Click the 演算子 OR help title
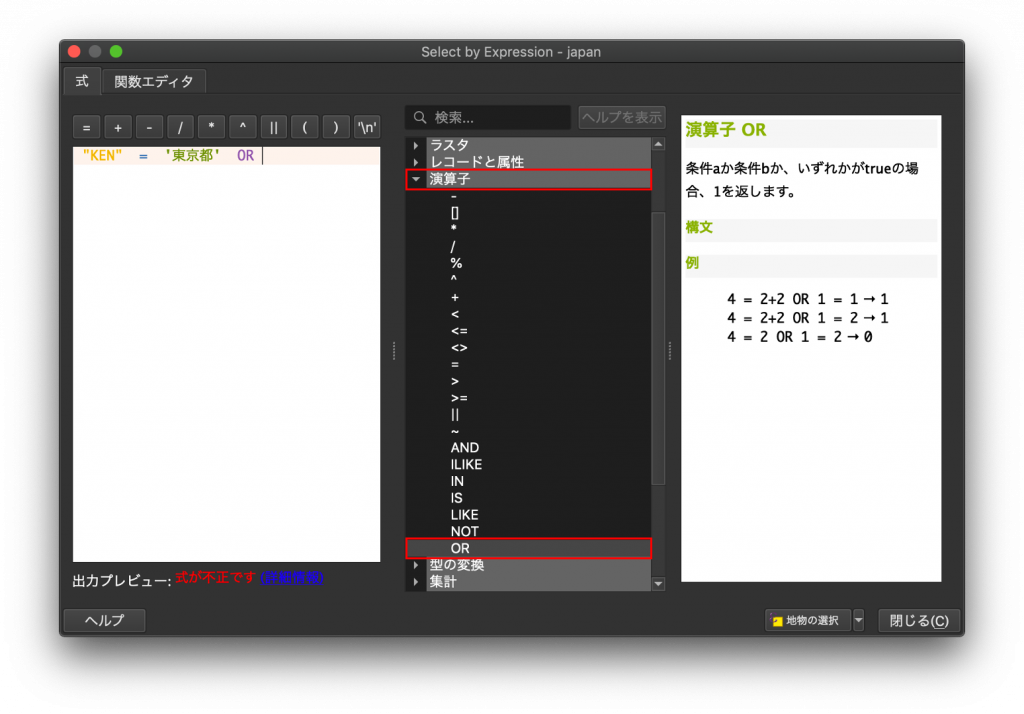Image resolution: width=1024 pixels, height=714 pixels. coord(726,130)
